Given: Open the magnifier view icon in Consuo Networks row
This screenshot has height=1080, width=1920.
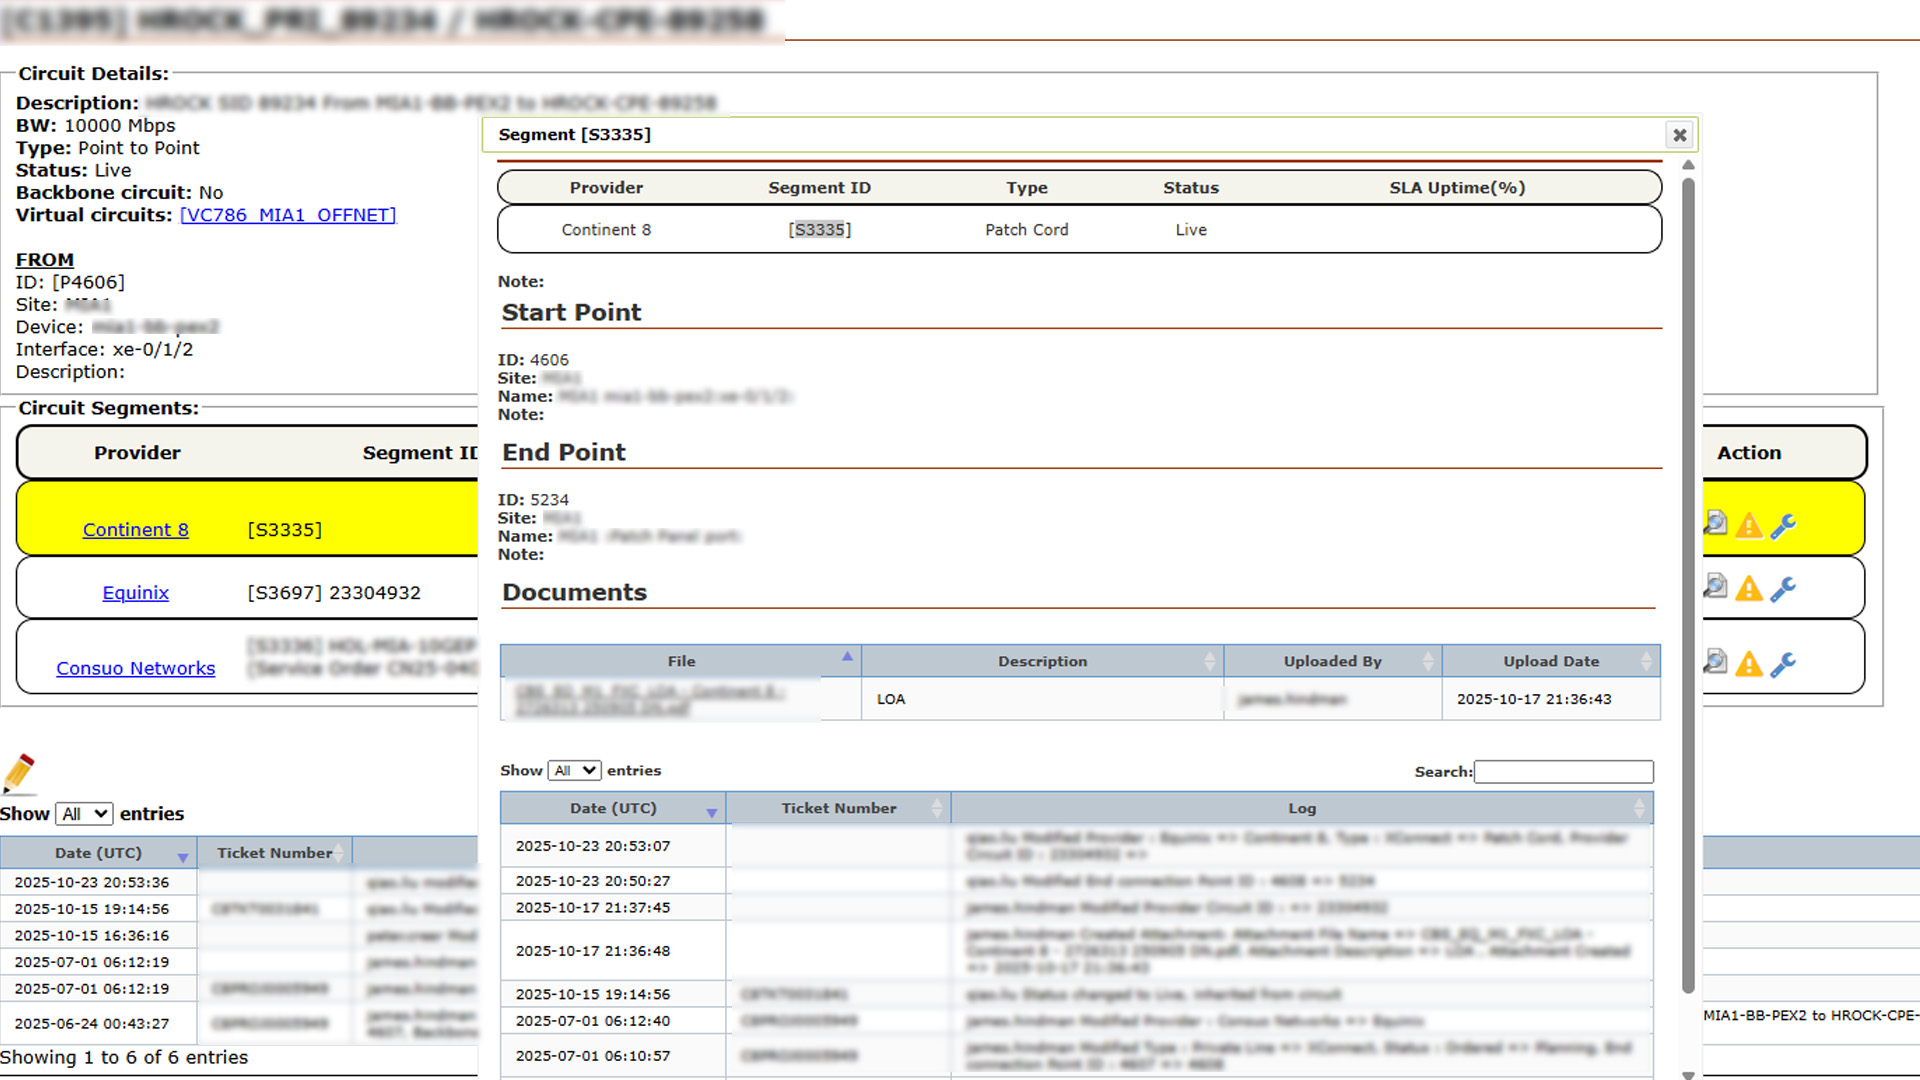Looking at the screenshot, I should pos(1716,662).
